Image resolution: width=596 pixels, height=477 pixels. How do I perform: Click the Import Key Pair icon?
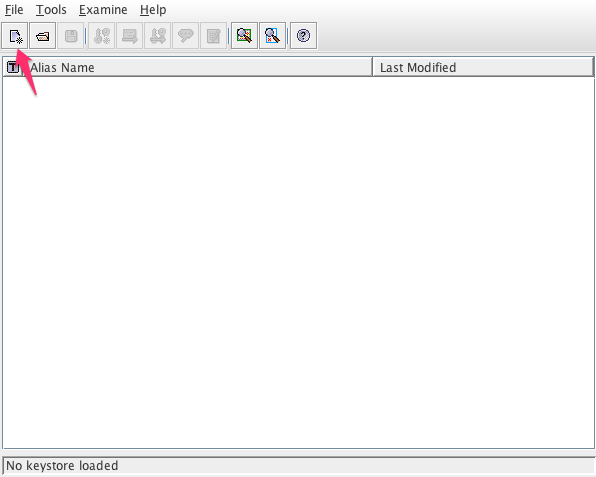click(157, 36)
